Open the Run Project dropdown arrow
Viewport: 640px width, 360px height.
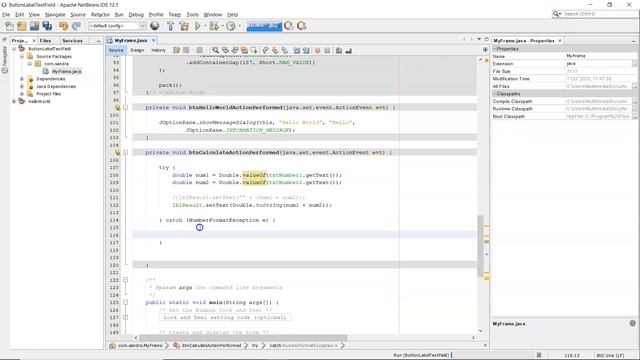(205, 26)
